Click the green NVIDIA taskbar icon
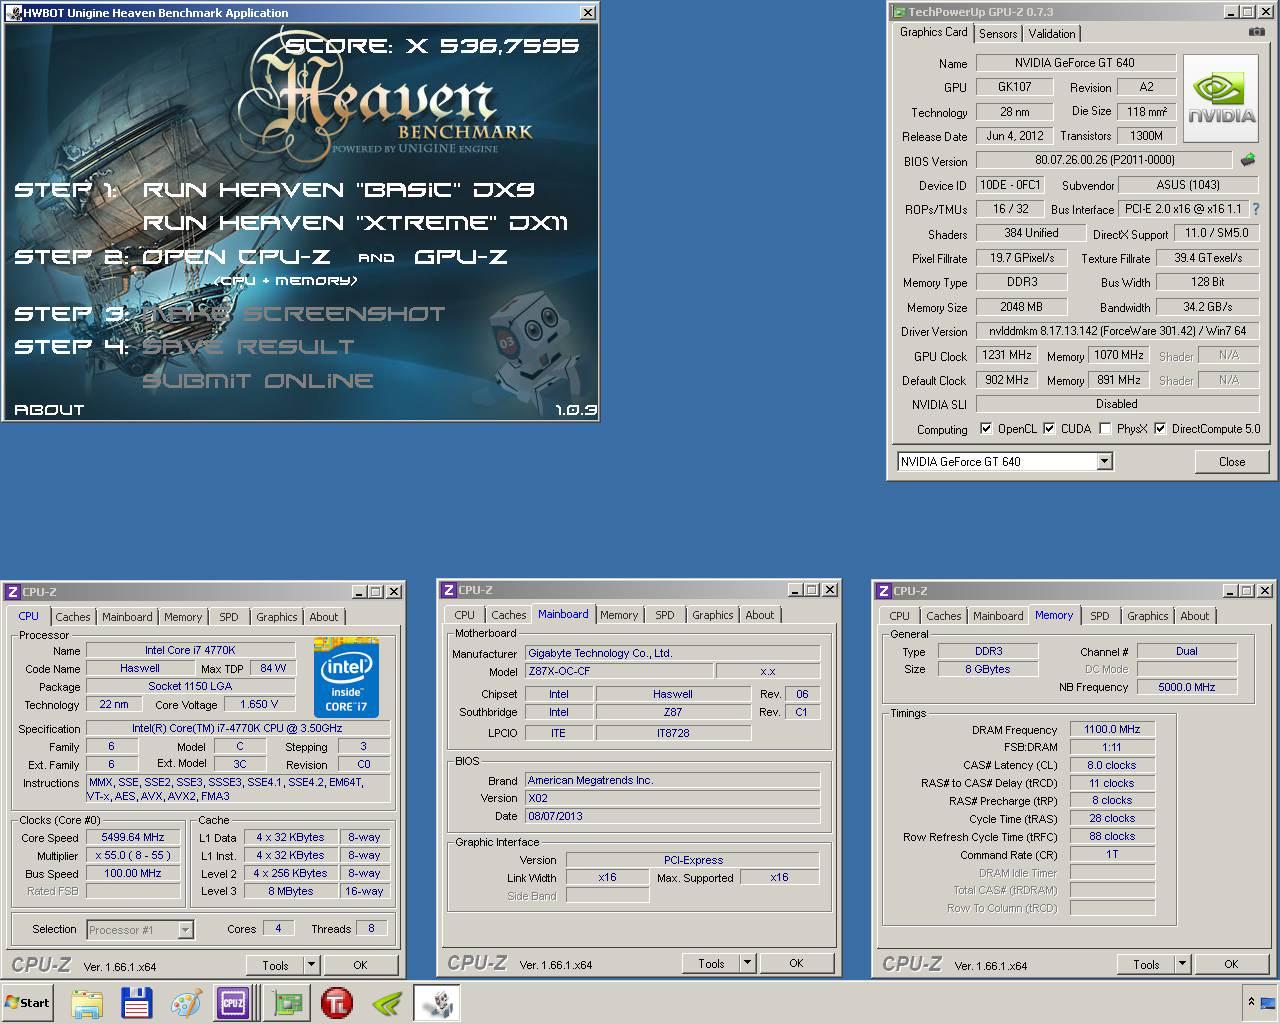This screenshot has width=1280, height=1024. click(x=387, y=1002)
